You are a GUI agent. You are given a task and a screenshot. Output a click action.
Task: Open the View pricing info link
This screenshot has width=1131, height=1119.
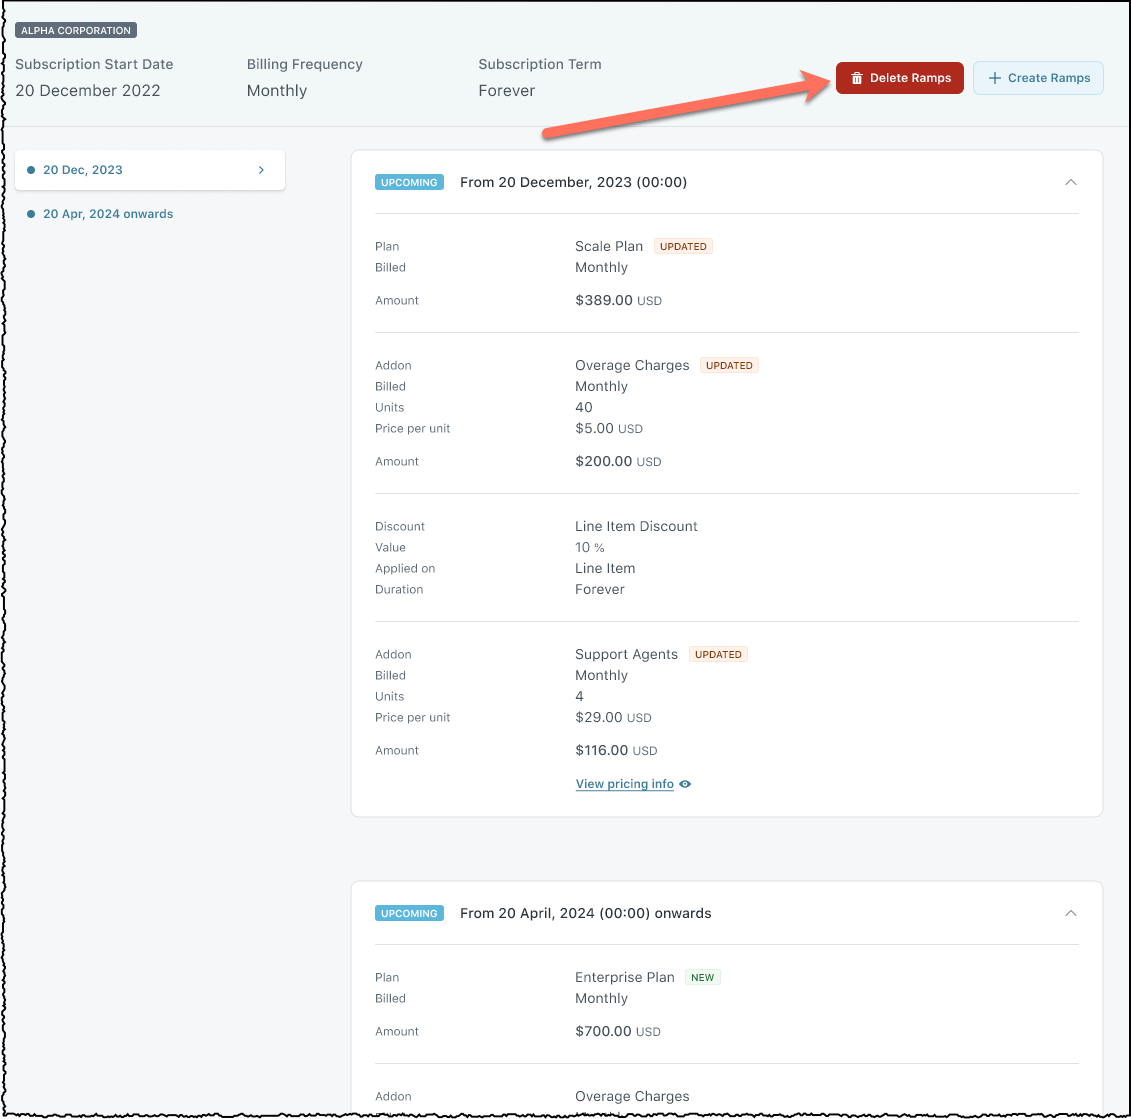coord(624,784)
